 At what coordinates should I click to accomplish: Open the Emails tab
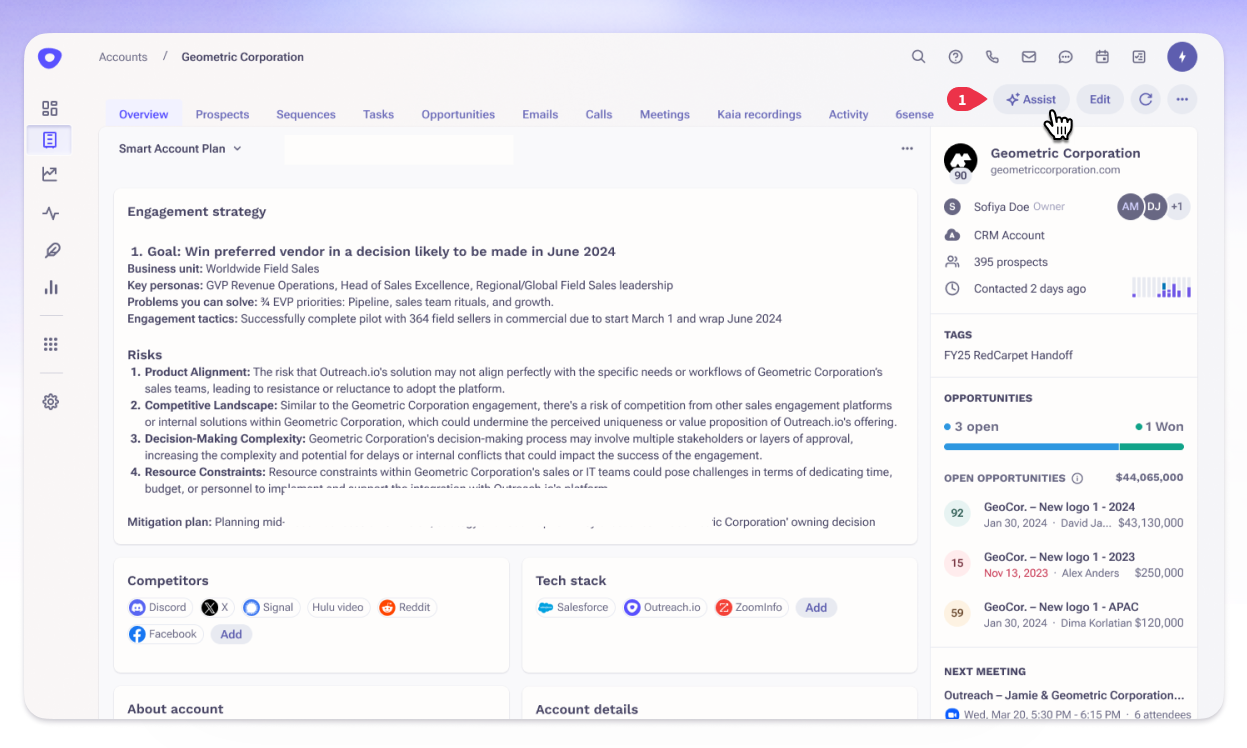540,114
